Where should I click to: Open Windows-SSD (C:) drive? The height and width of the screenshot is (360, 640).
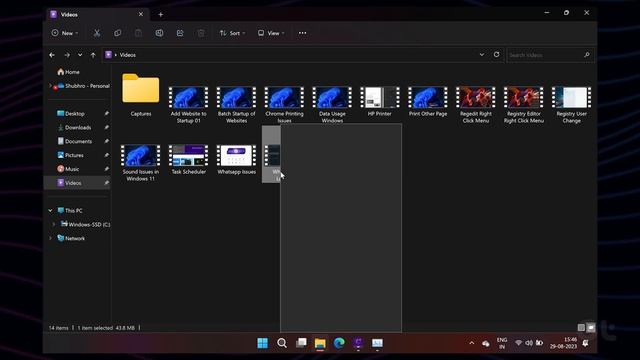coord(85,224)
